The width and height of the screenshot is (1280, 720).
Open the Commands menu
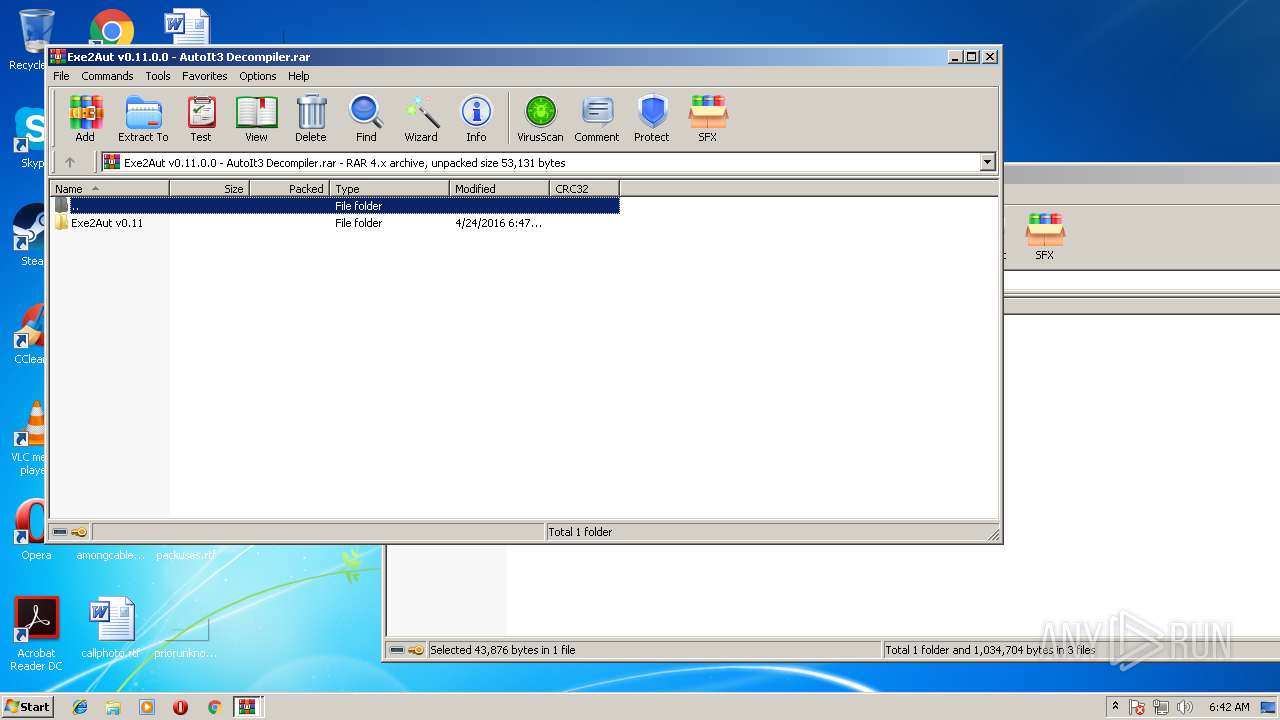(x=107, y=76)
